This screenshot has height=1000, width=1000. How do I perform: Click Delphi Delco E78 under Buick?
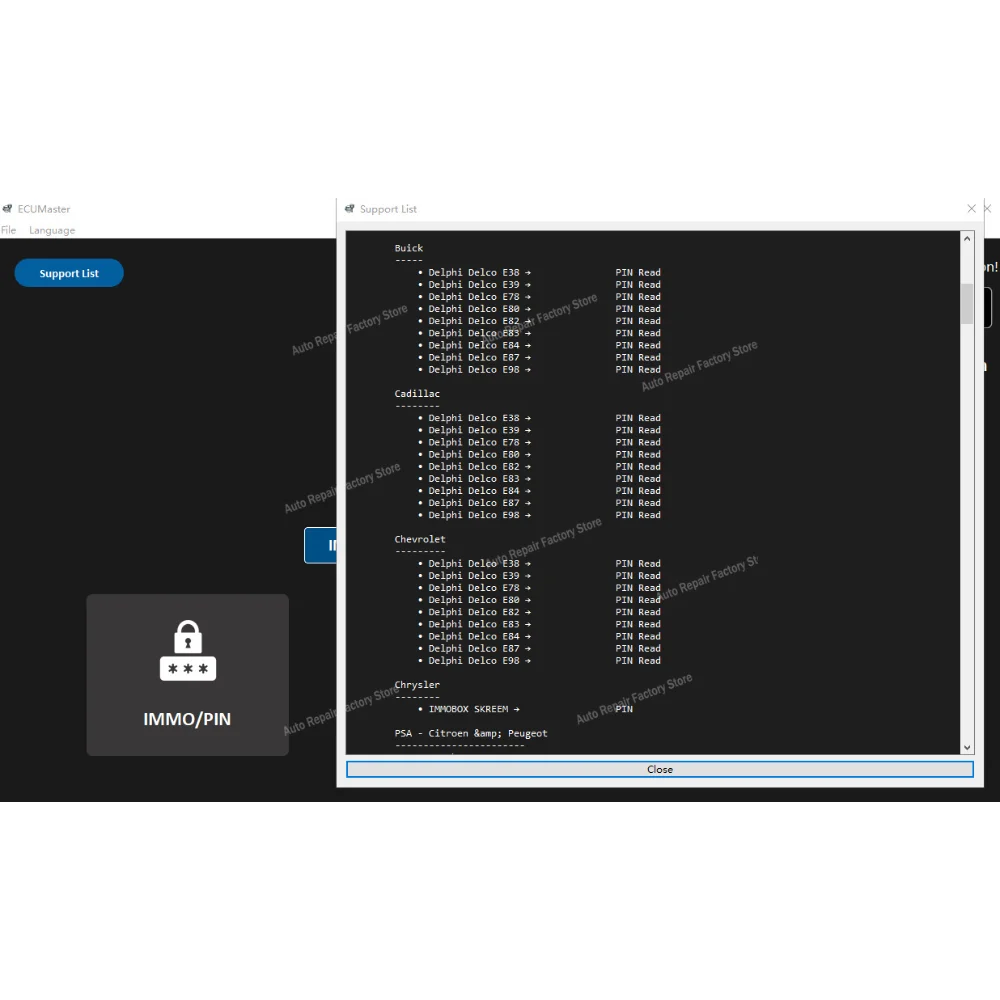click(x=474, y=297)
